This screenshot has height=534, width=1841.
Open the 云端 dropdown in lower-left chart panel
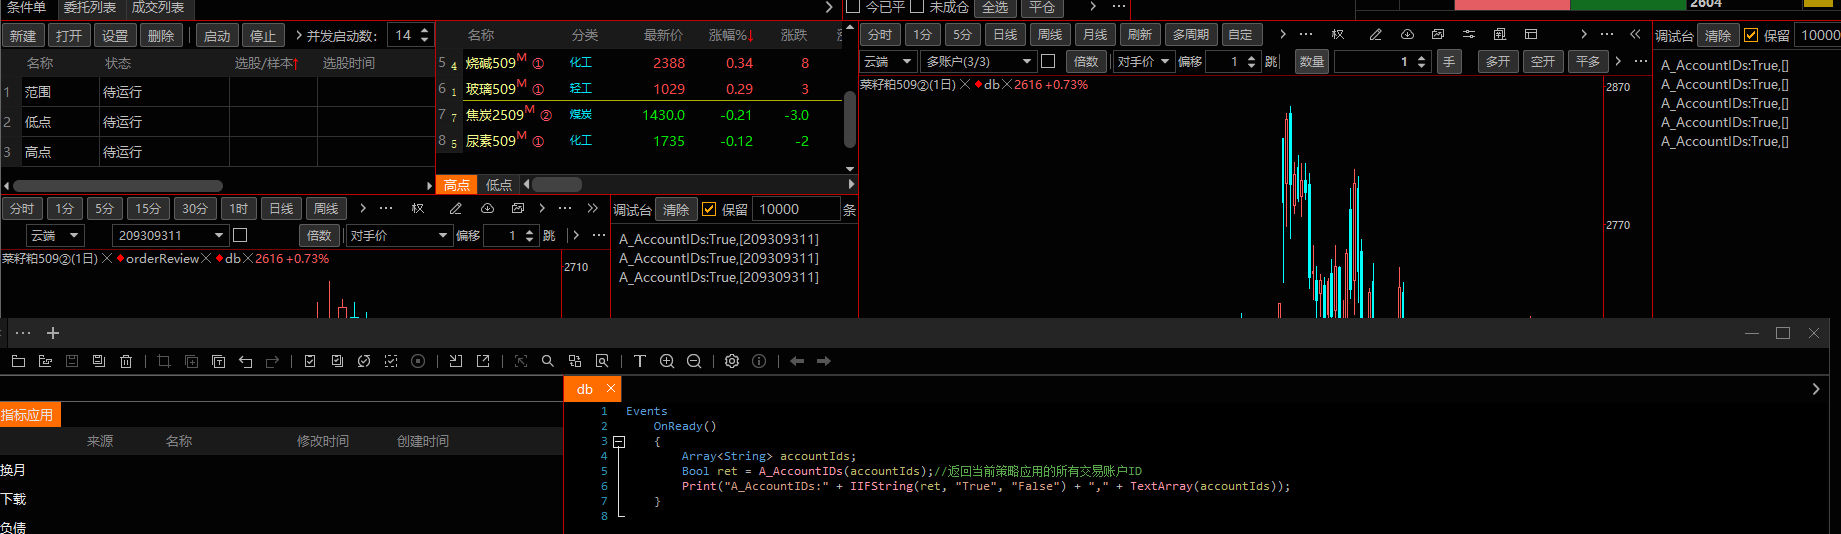[55, 235]
